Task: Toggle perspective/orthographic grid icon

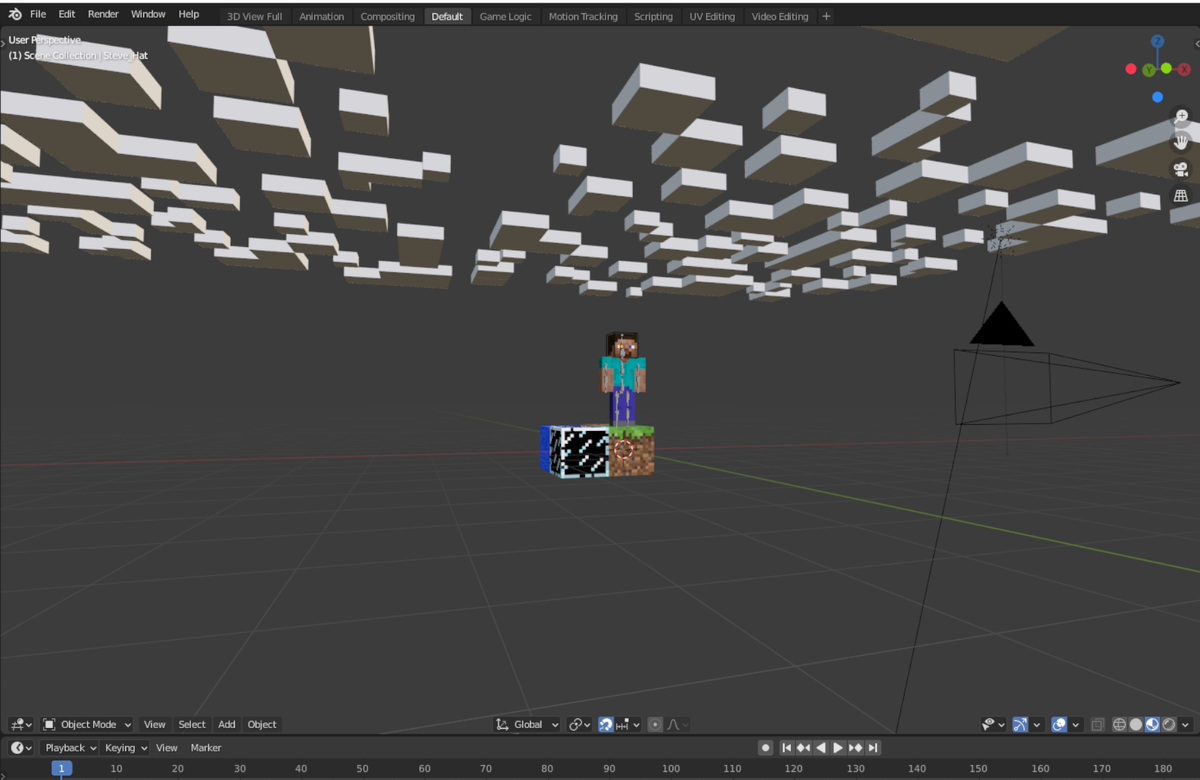Action: (1181, 196)
